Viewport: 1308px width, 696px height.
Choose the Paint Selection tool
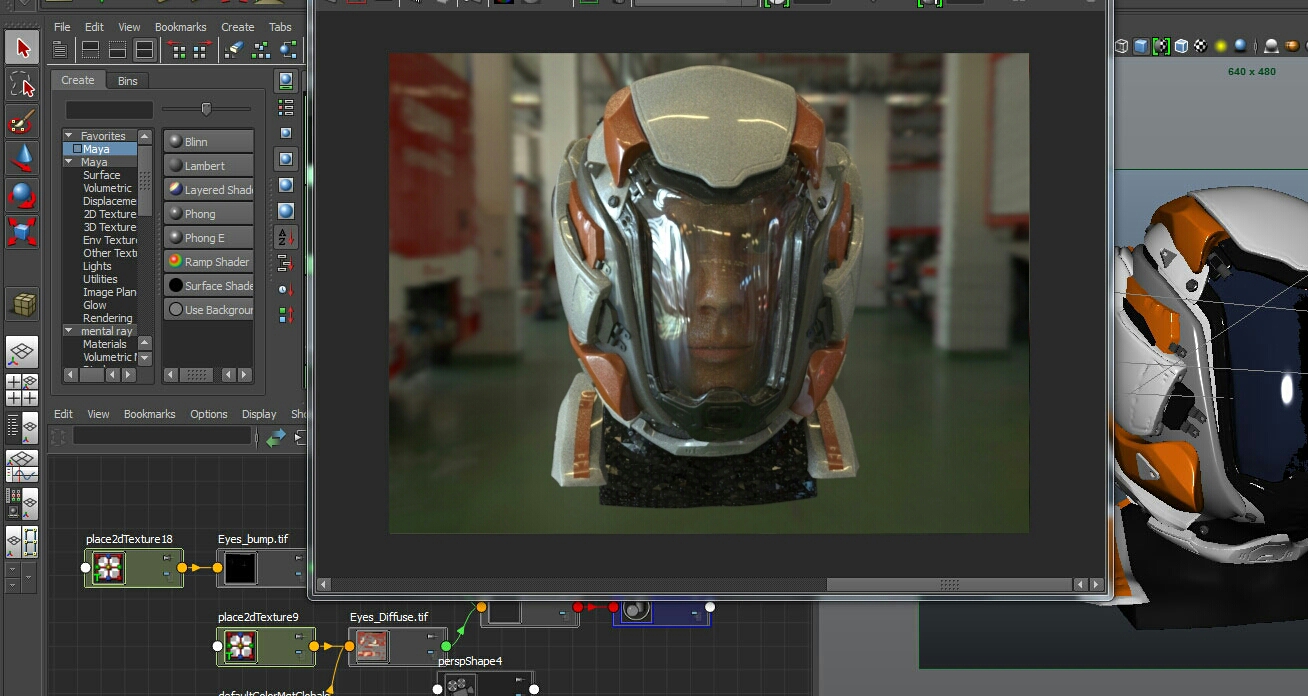click(22, 122)
